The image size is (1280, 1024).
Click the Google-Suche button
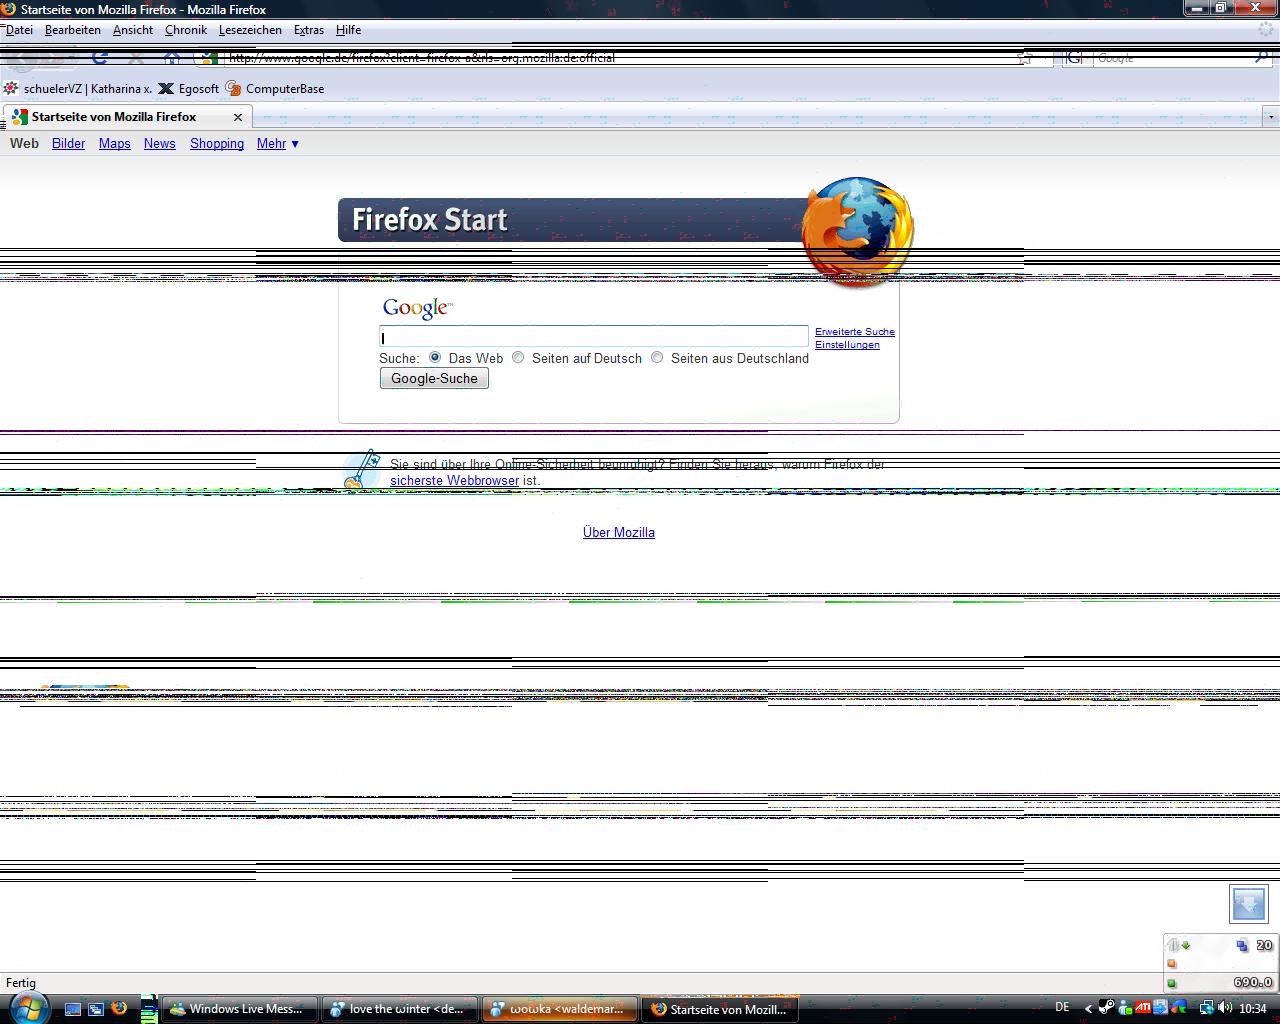click(434, 378)
